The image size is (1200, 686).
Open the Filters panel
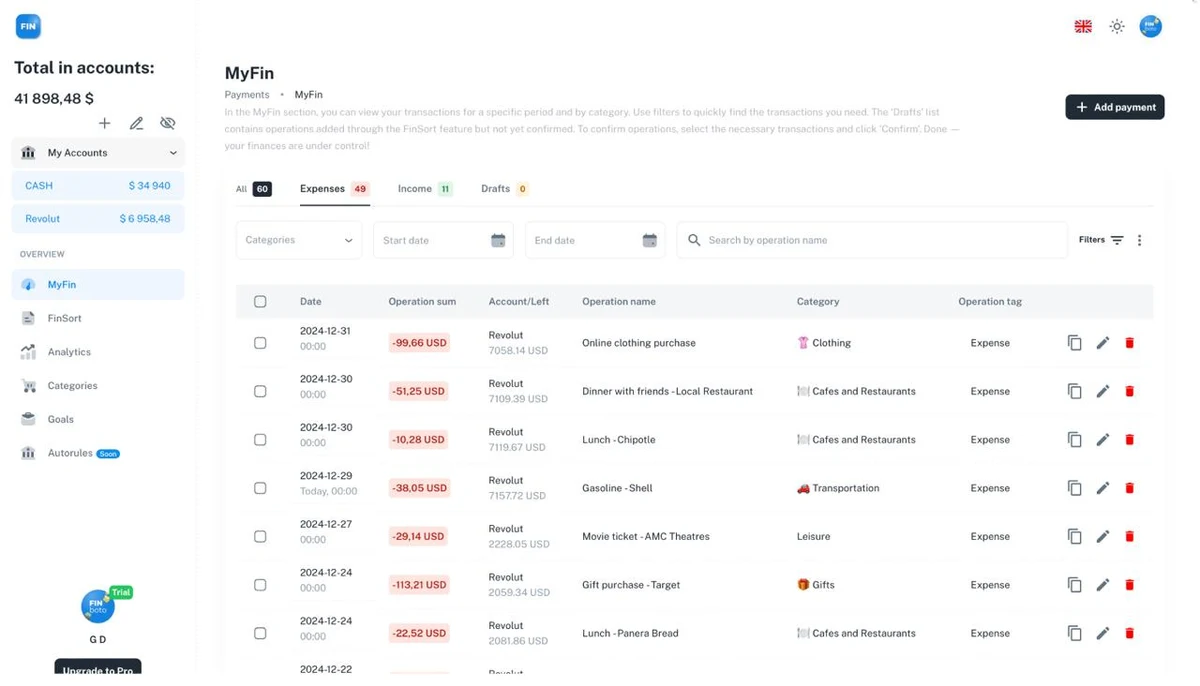(x=1101, y=240)
